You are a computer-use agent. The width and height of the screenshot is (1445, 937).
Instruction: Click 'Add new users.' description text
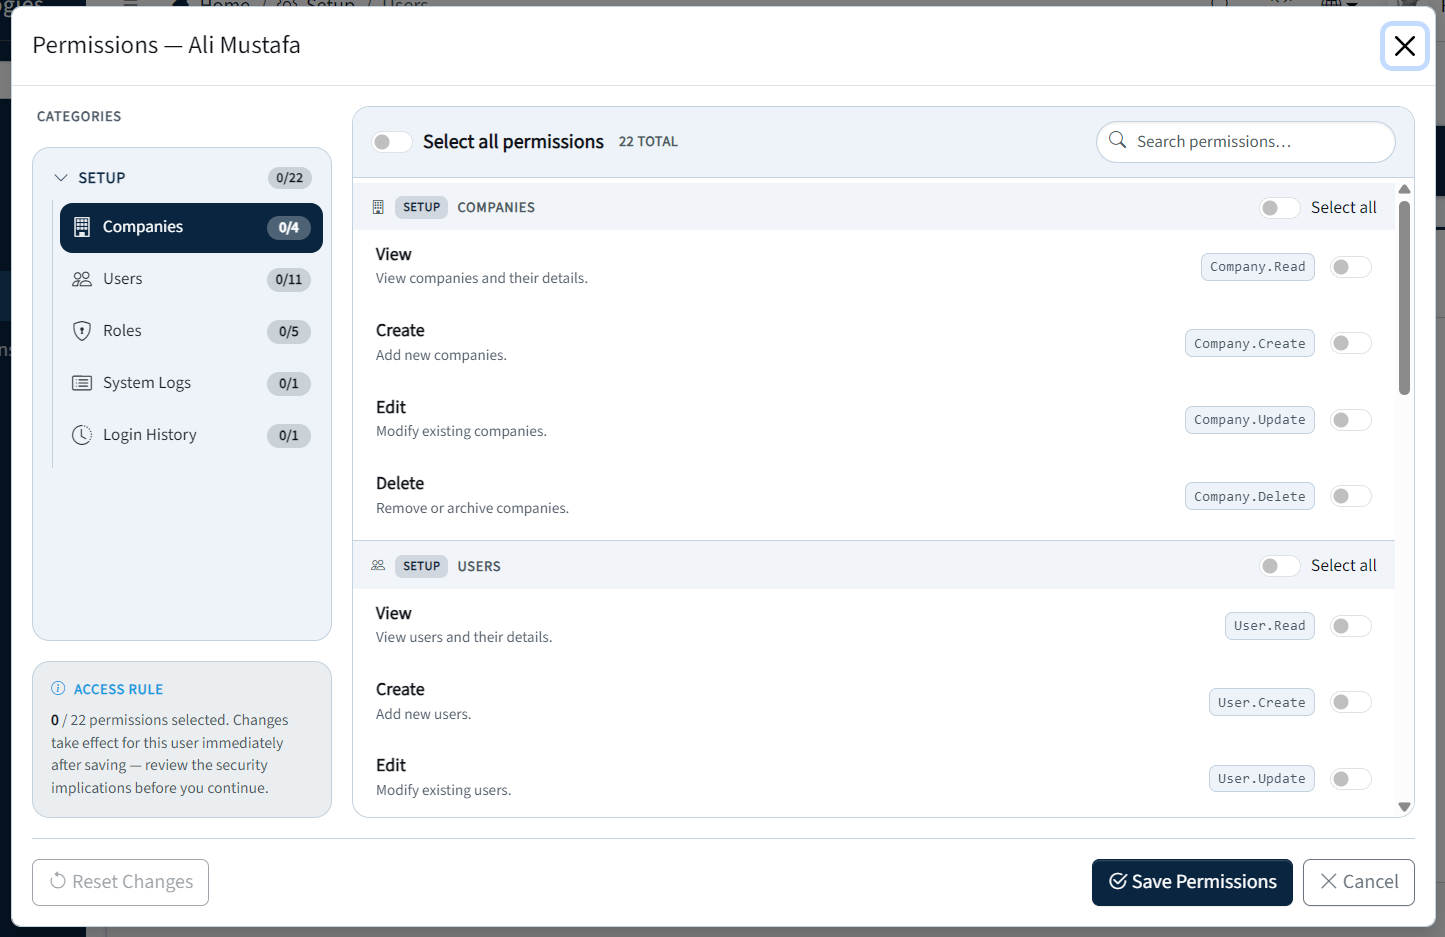pyautogui.click(x=423, y=714)
